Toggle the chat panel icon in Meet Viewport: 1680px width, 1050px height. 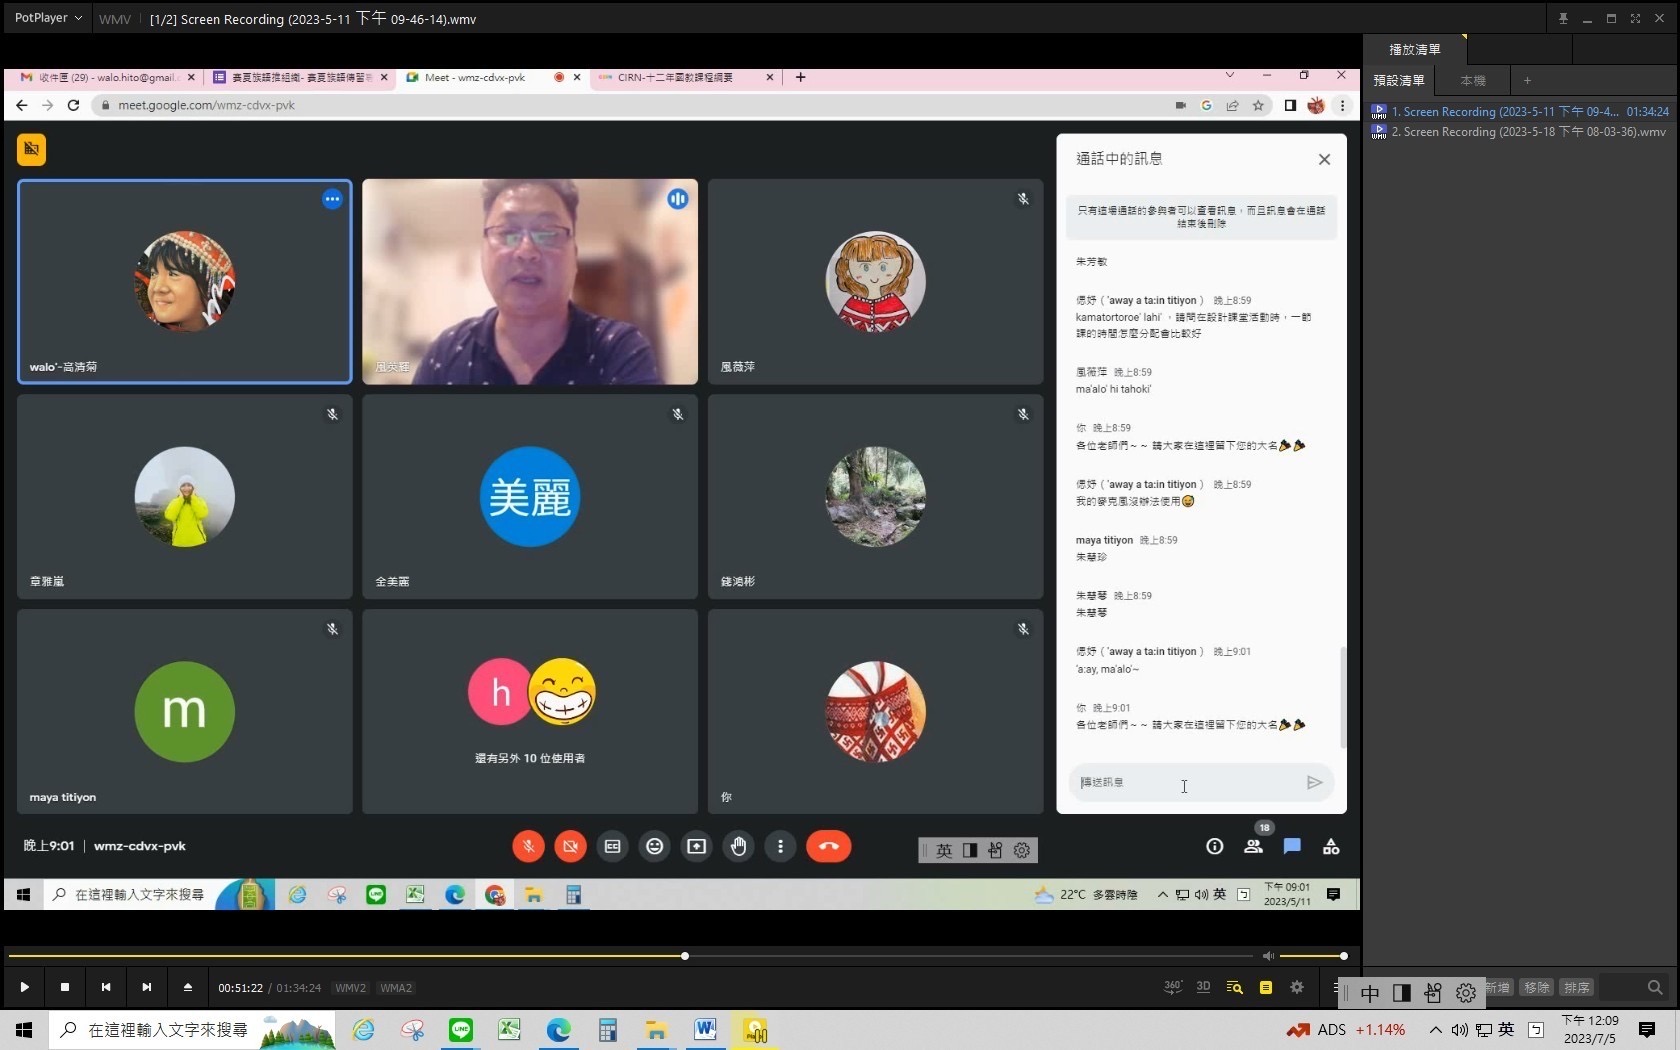coord(1292,846)
